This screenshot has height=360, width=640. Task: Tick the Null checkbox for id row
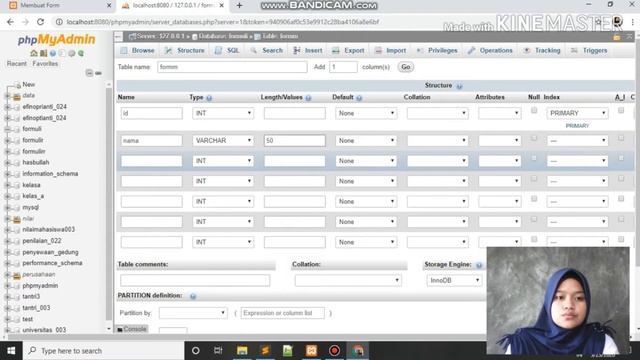[534, 111]
